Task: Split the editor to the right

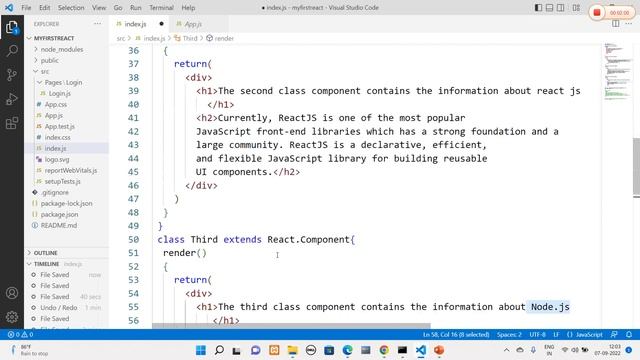Action: click(x=616, y=24)
